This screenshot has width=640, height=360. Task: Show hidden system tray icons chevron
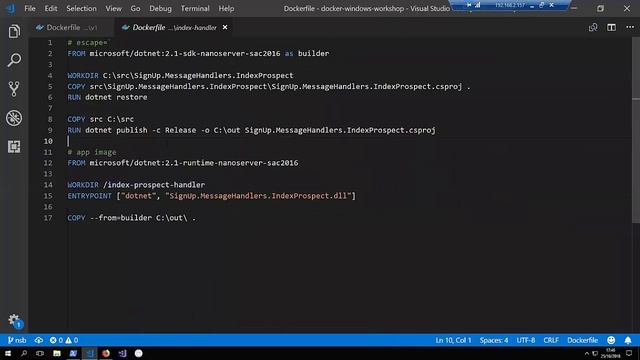pyautogui.click(x=587, y=353)
